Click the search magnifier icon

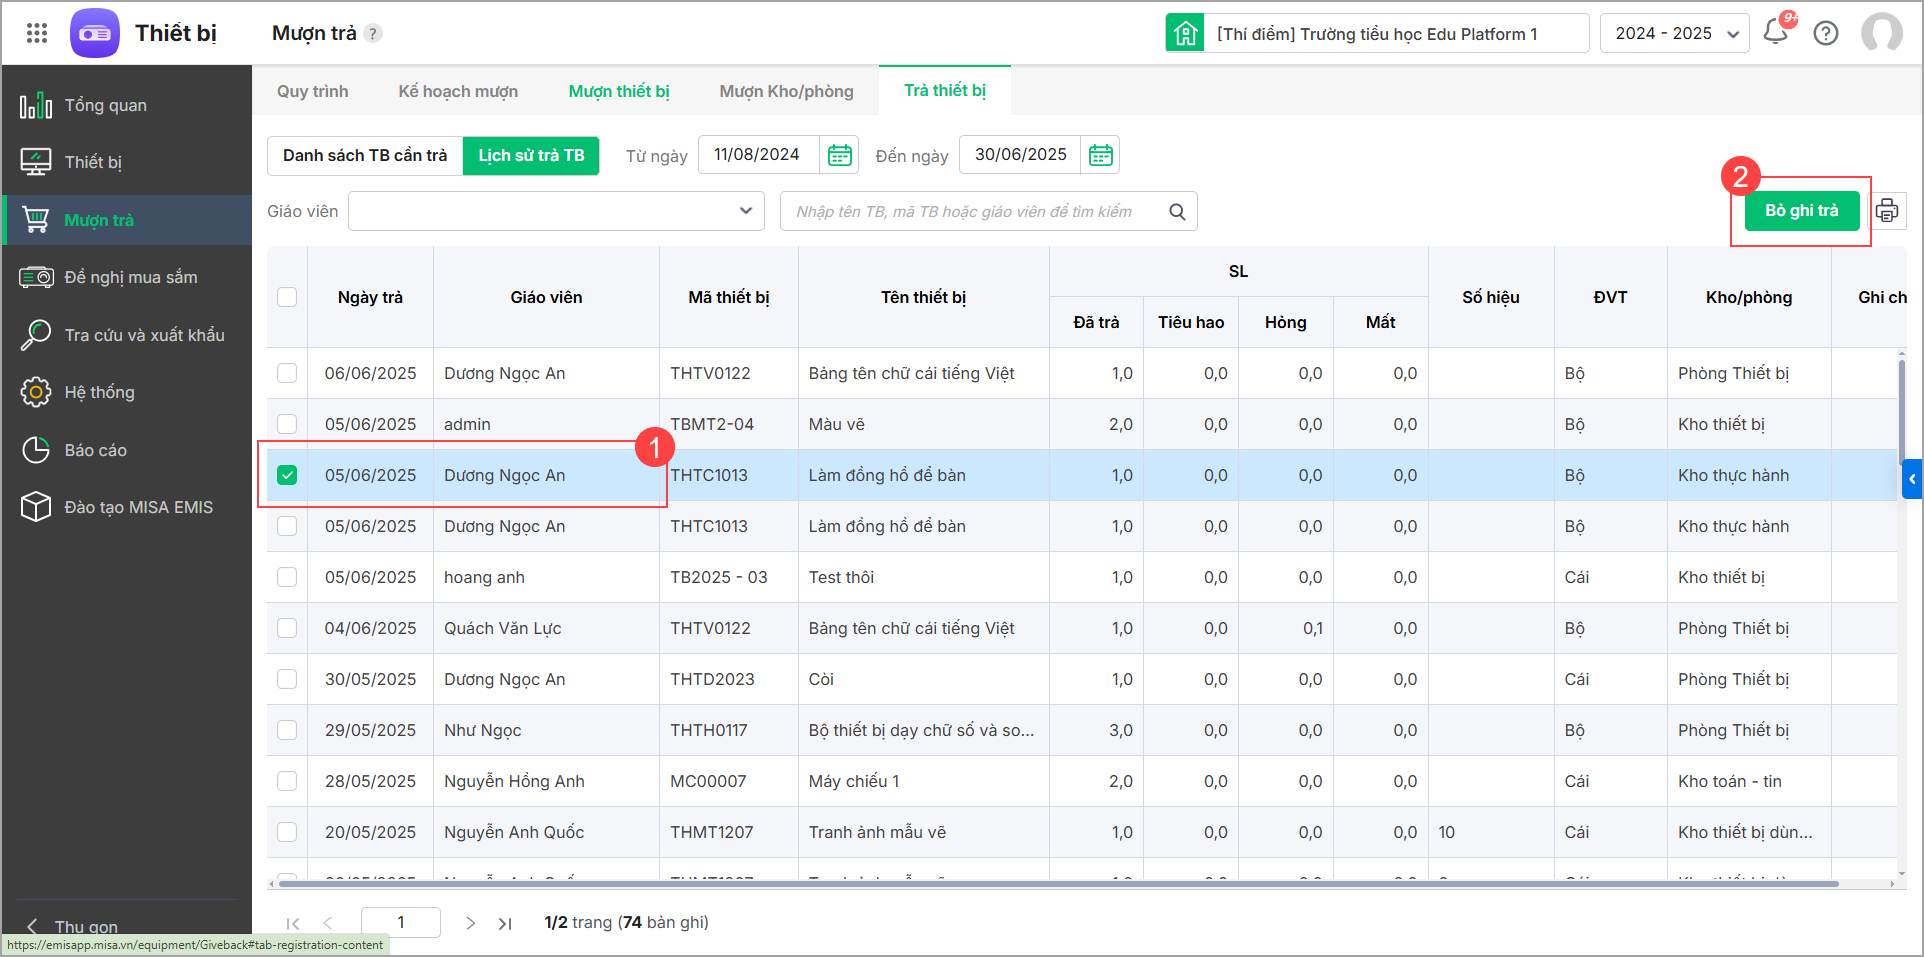pyautogui.click(x=1177, y=212)
